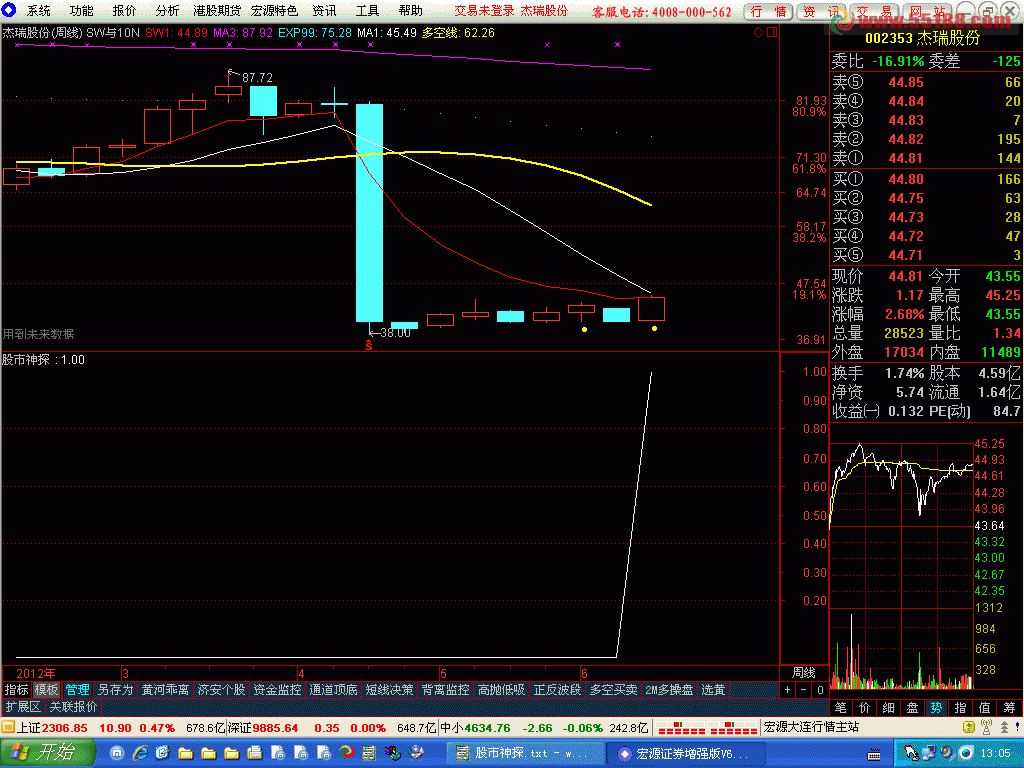
Task: Select the 价 tab in side panel
Action: [x=865, y=707]
